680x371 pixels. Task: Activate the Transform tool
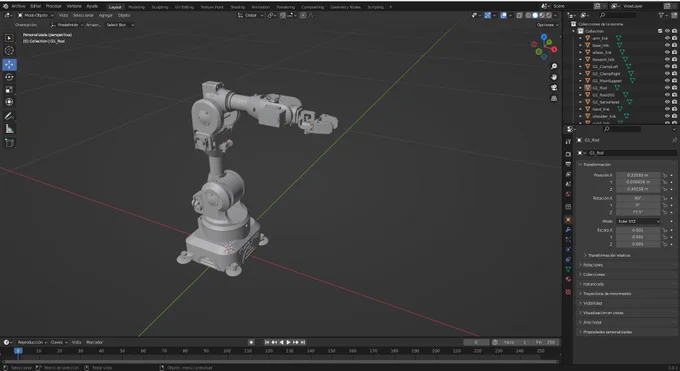click(9, 102)
